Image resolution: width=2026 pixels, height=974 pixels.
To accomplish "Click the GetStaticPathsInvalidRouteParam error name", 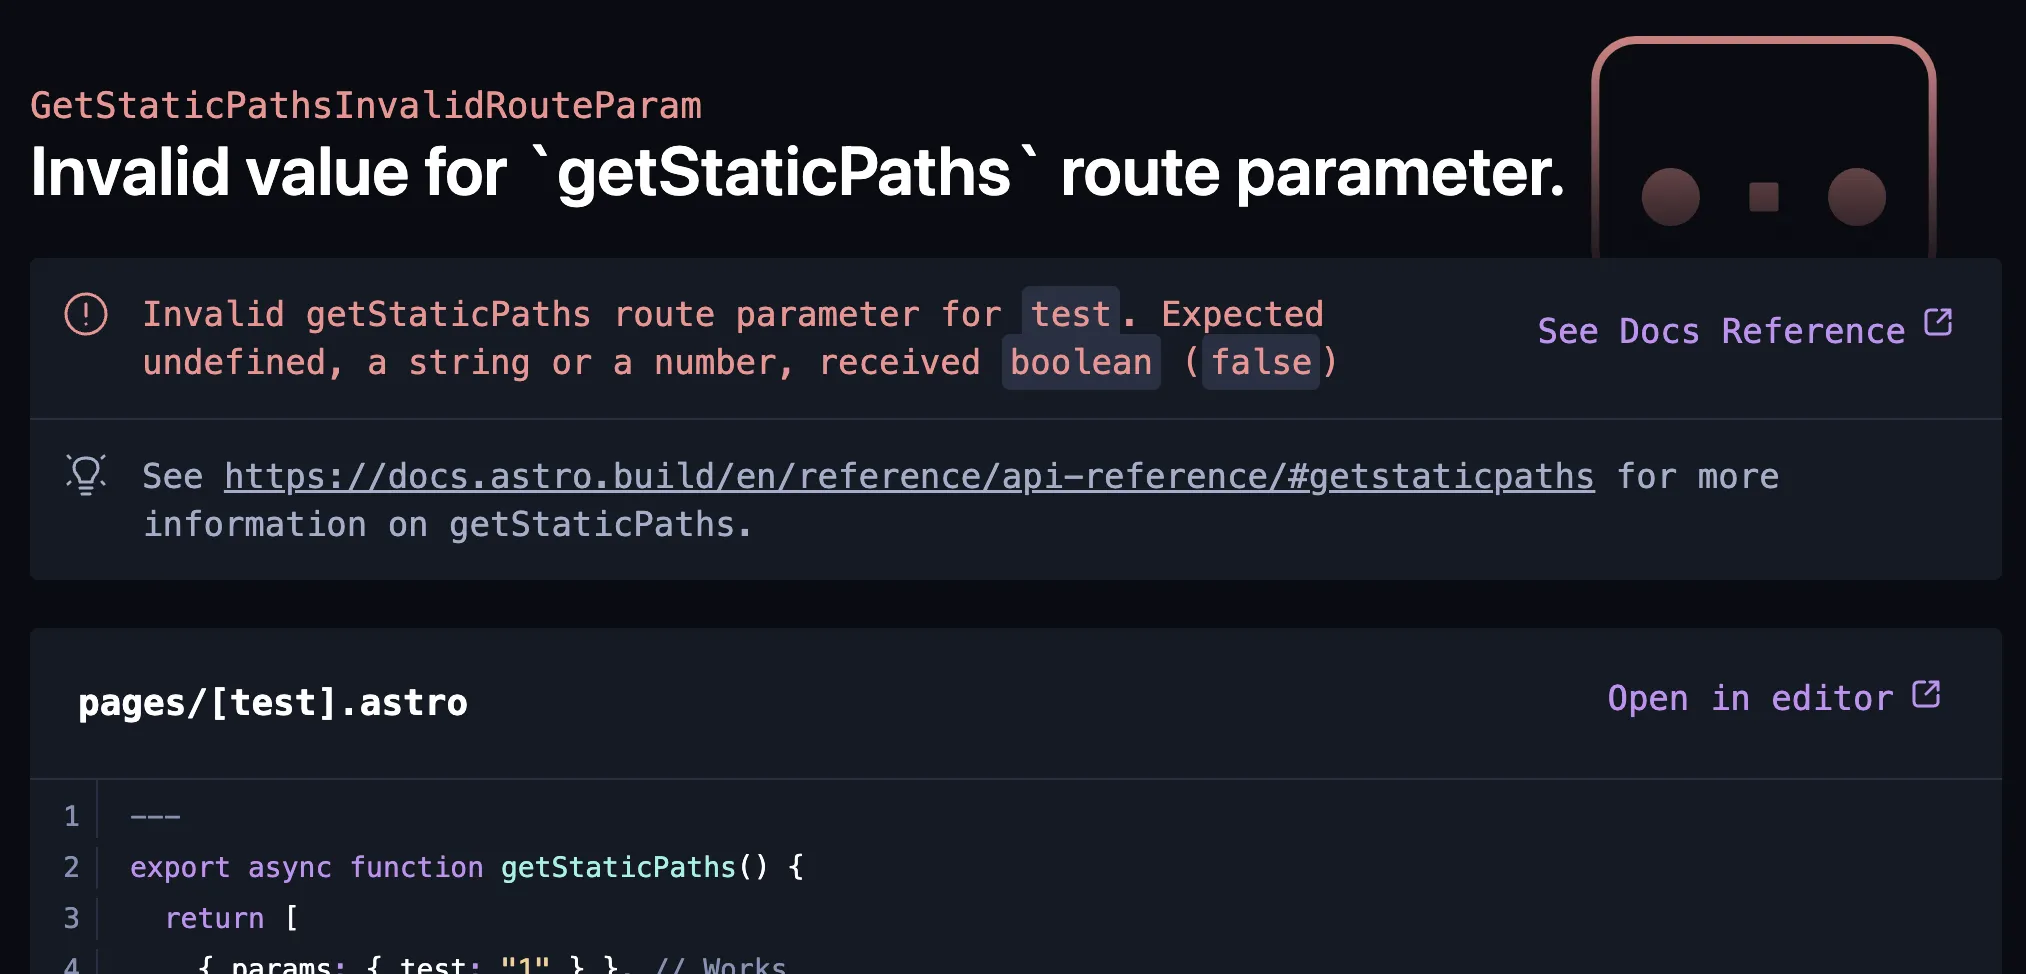I will click(366, 106).
